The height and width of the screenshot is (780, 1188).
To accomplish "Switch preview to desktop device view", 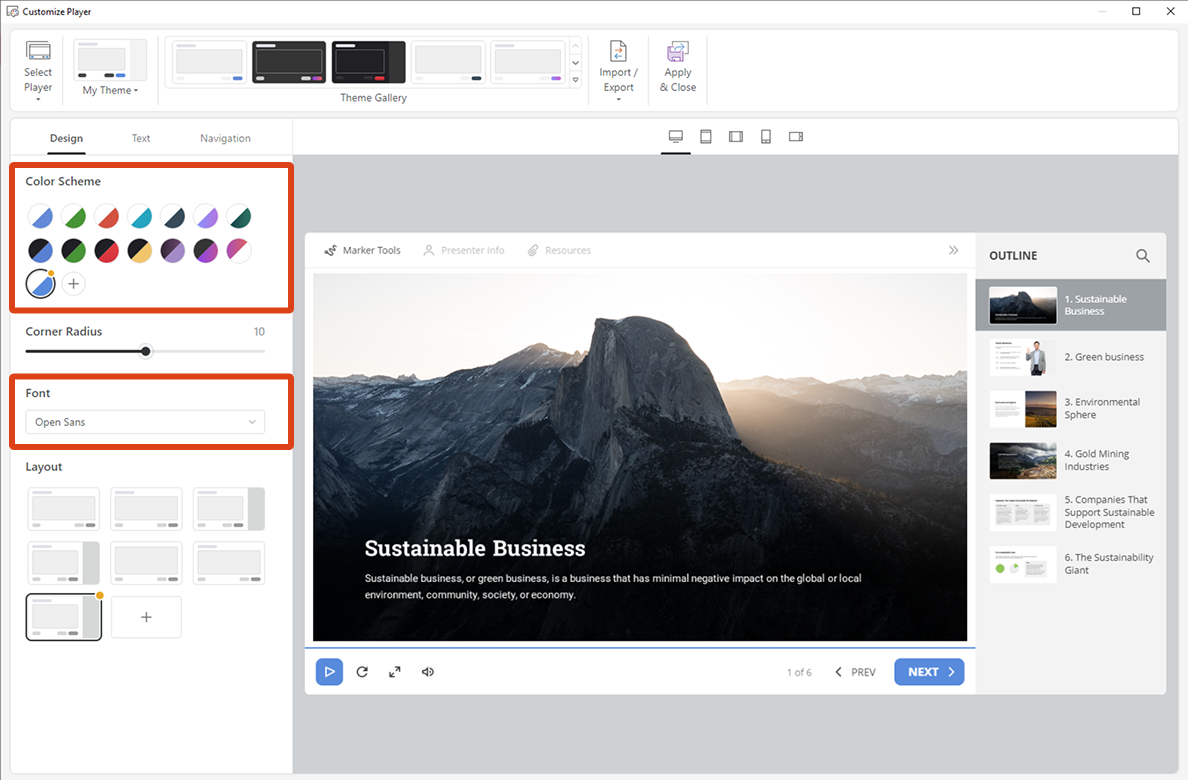I will (676, 137).
